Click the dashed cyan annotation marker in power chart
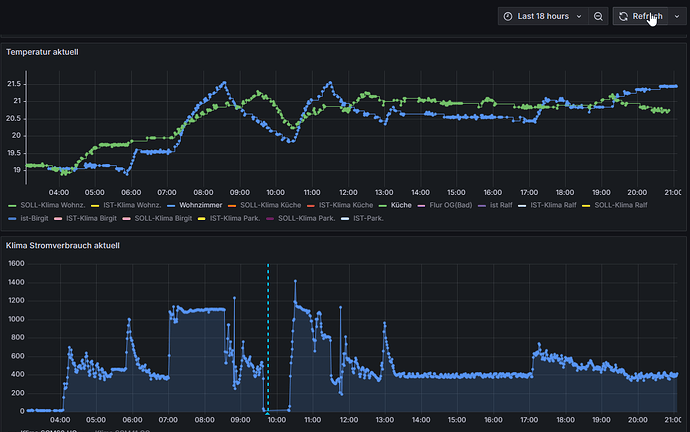The height and width of the screenshot is (432, 690). (268, 411)
